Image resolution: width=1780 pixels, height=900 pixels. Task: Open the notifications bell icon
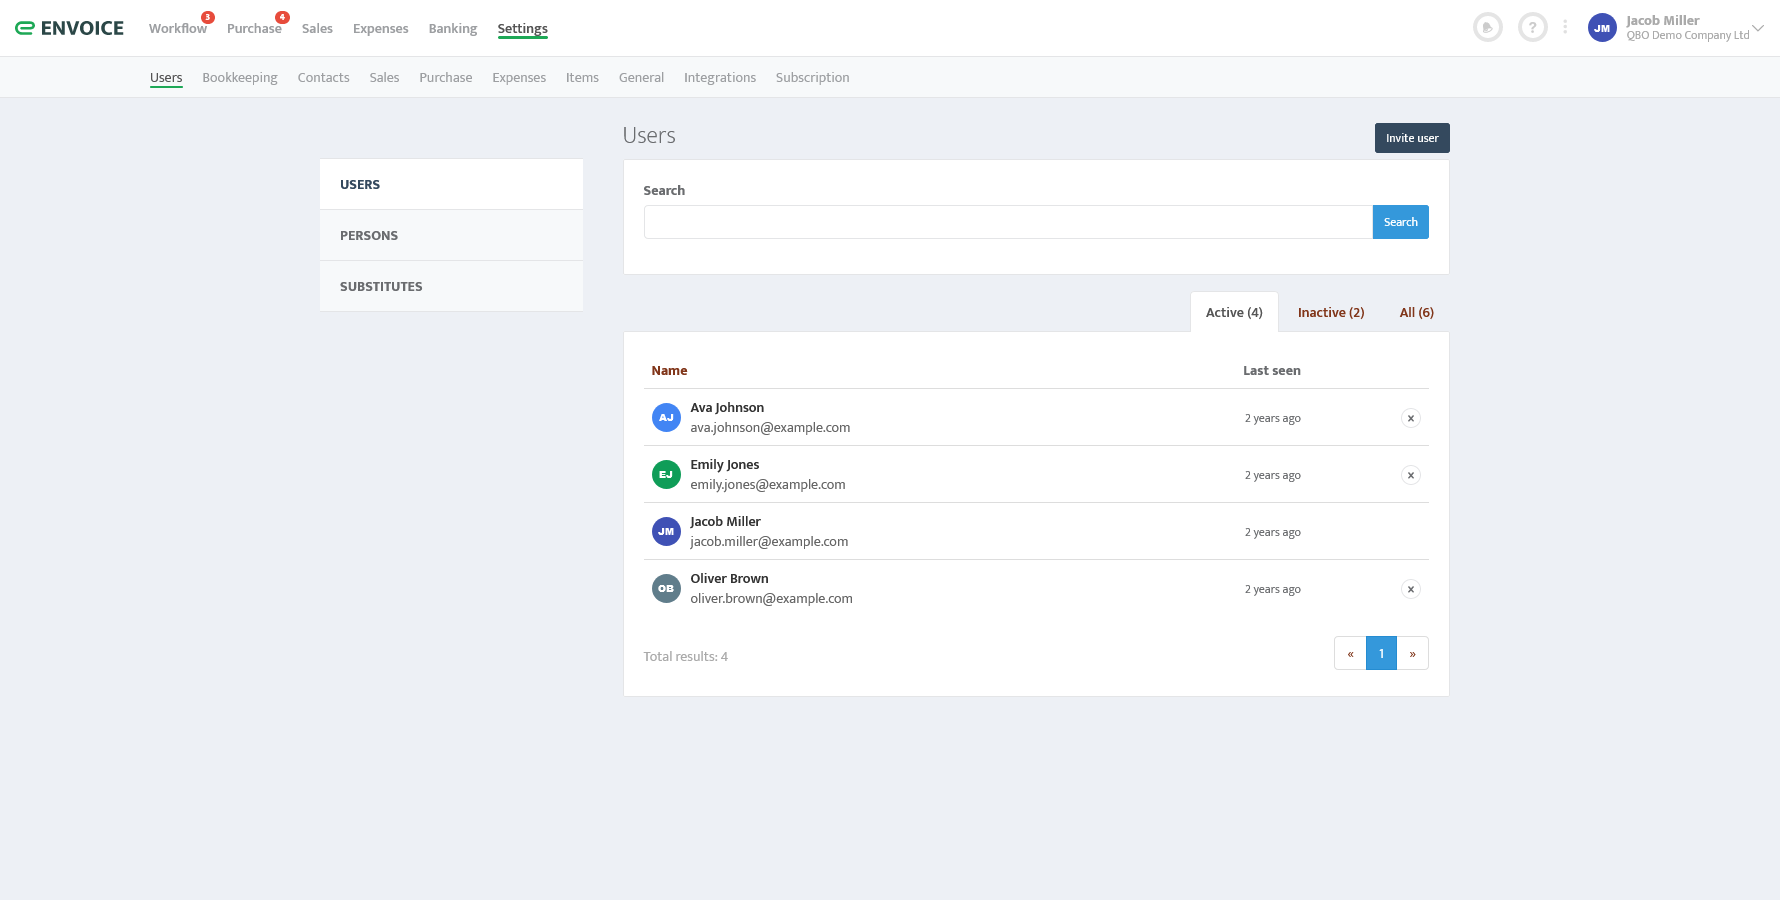(1487, 28)
